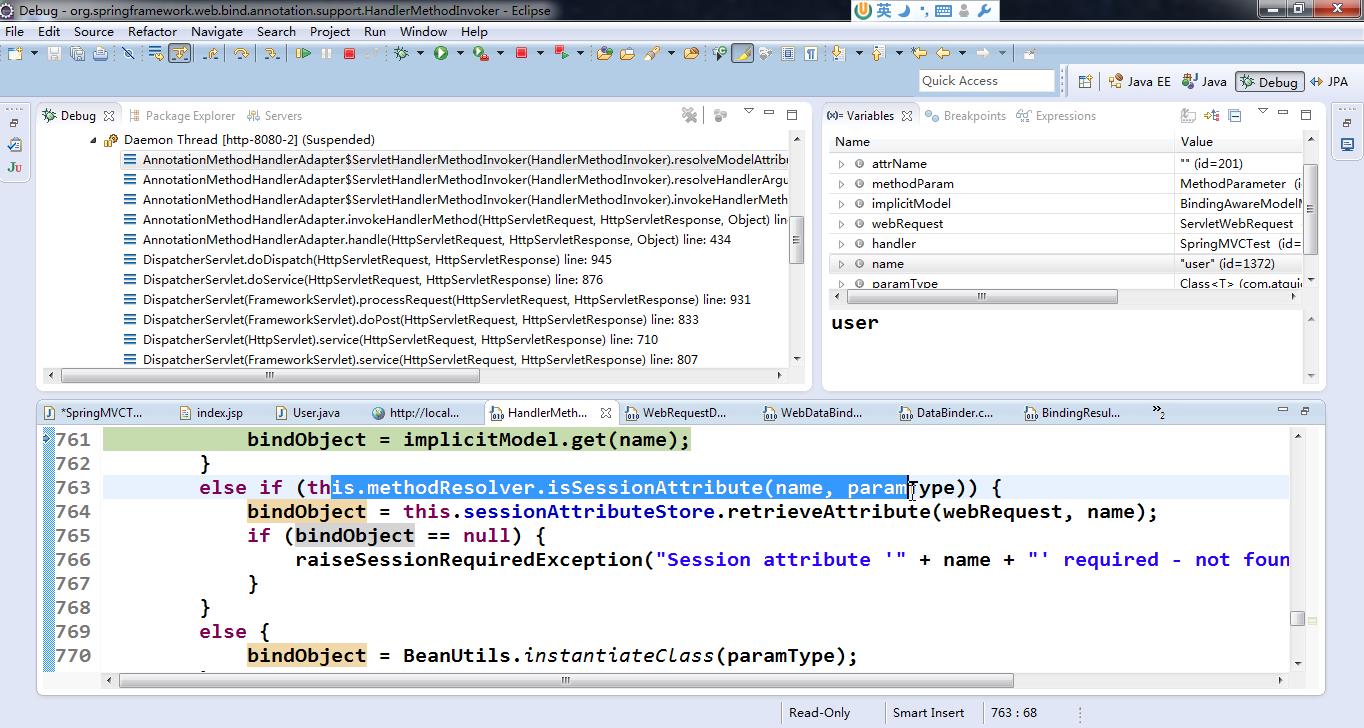The image size is (1364, 728).
Task: Click the Print icon in toolbar
Action: [x=100, y=53]
